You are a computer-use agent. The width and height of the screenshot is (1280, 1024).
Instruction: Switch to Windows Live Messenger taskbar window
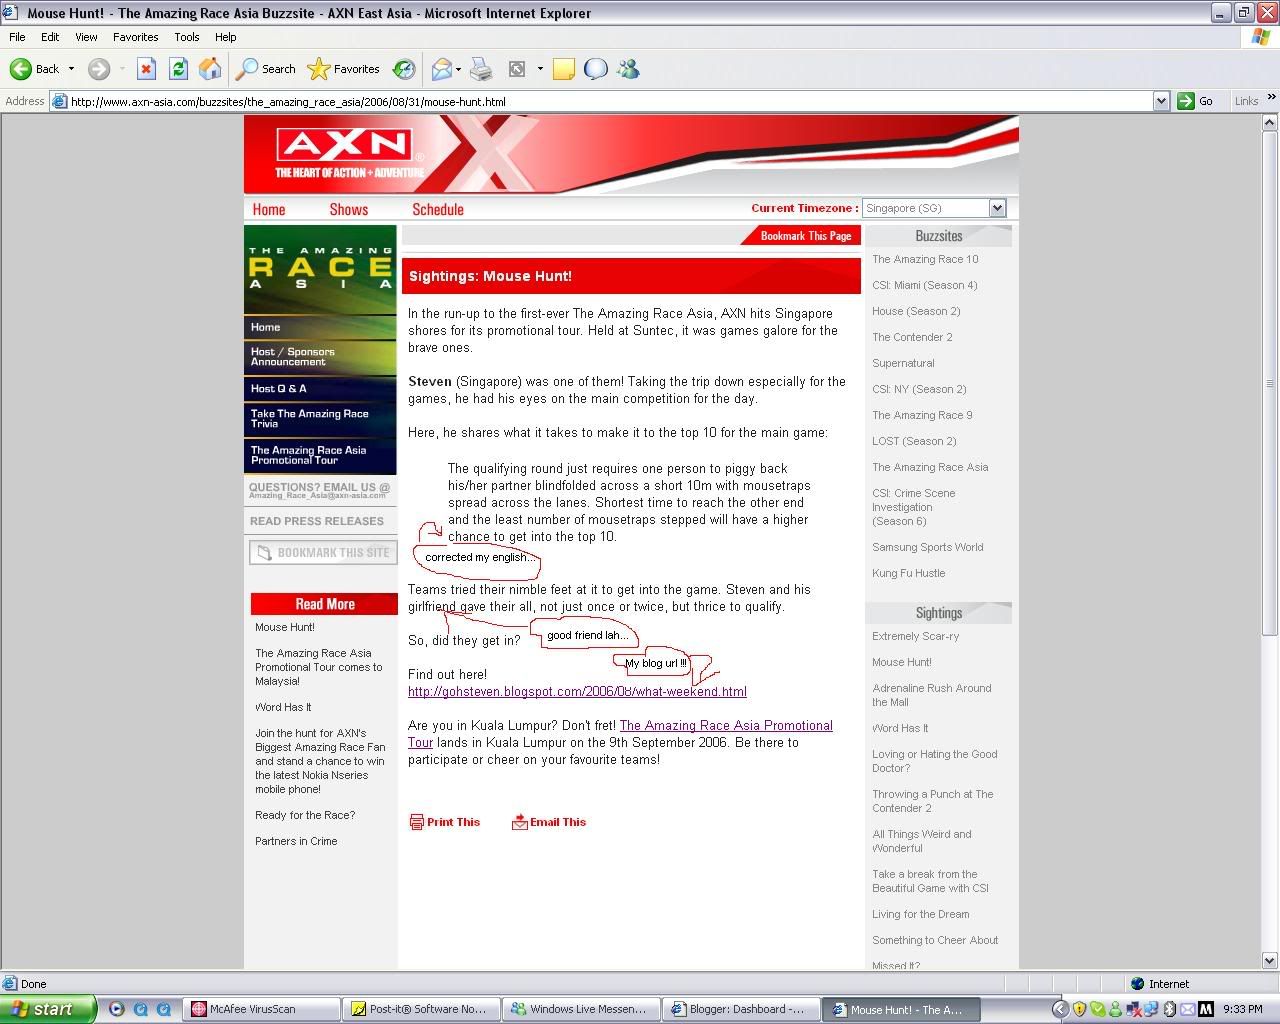pos(579,1009)
